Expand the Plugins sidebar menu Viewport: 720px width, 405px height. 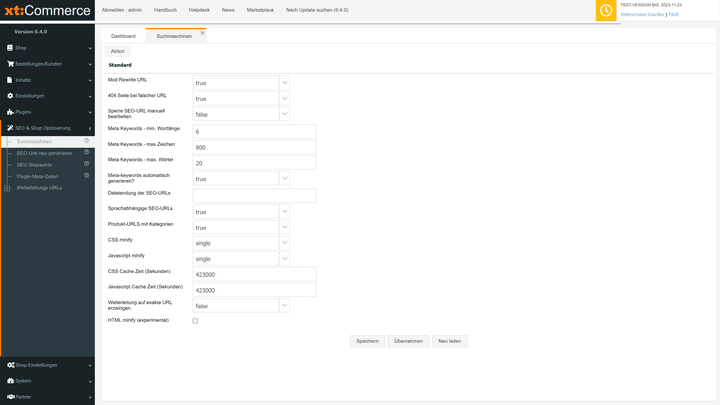tap(90, 112)
